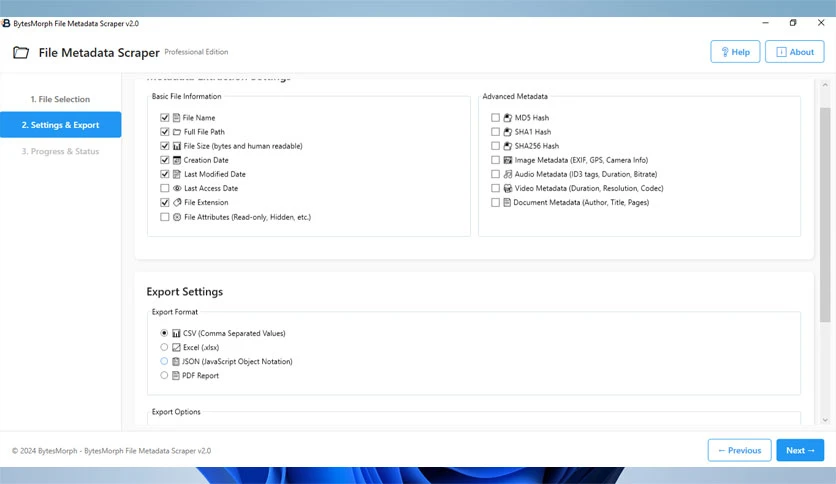
Task: Click the Professional Edition label
Action: pyautogui.click(x=196, y=52)
